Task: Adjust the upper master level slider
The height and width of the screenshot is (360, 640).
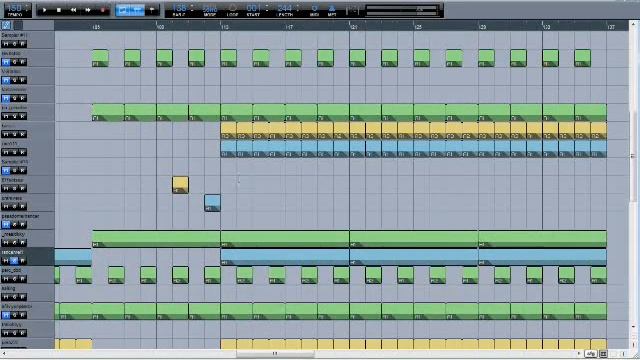Action: click(x=402, y=8)
